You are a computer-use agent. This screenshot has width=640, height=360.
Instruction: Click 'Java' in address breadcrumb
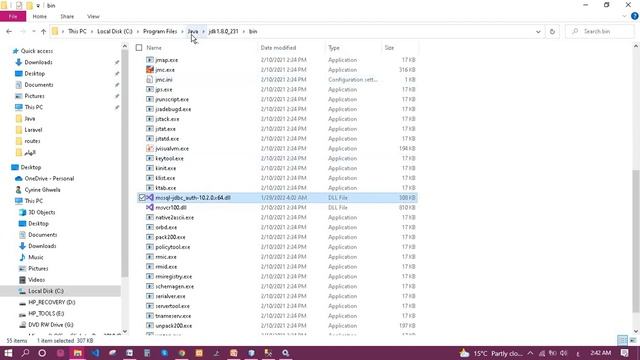193,31
